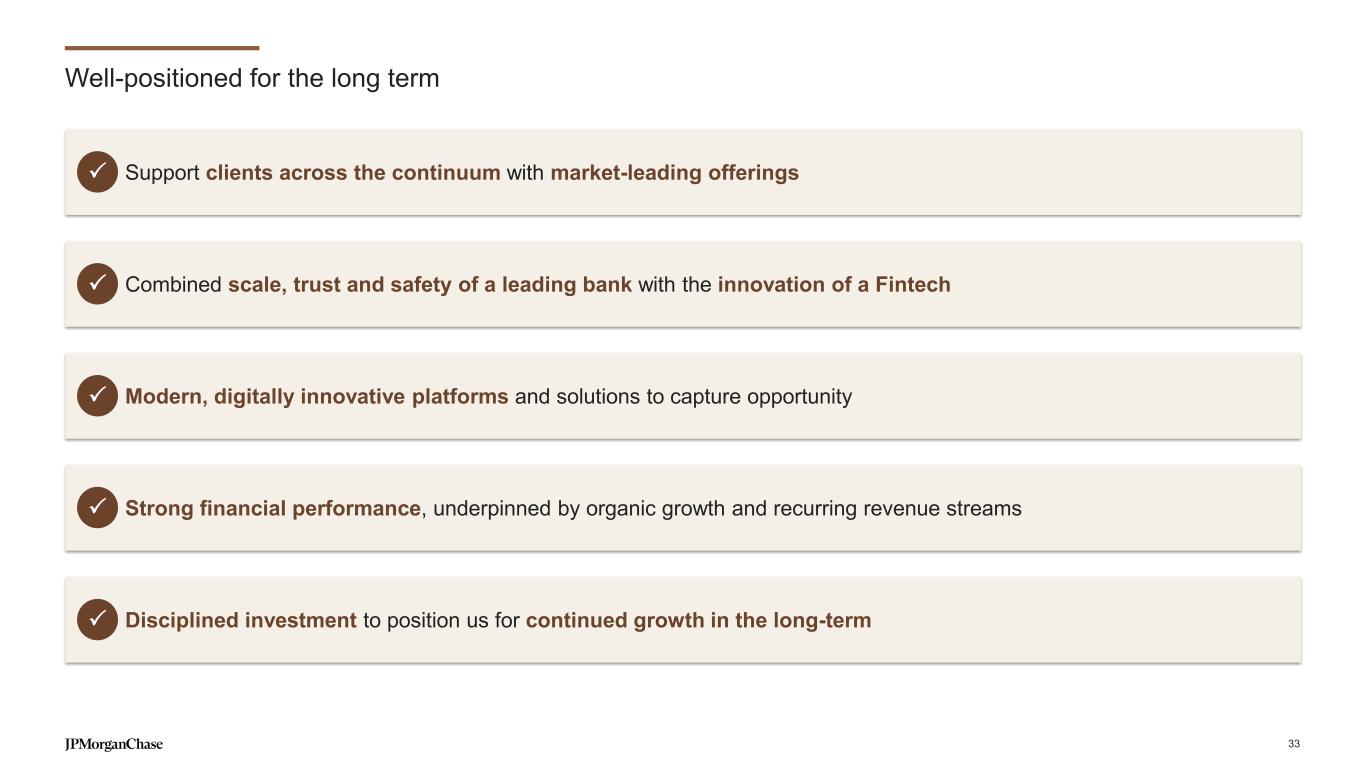Select the checkmark beside "Disciplined investment"
Screen dimensions: 1365x768
(97, 620)
